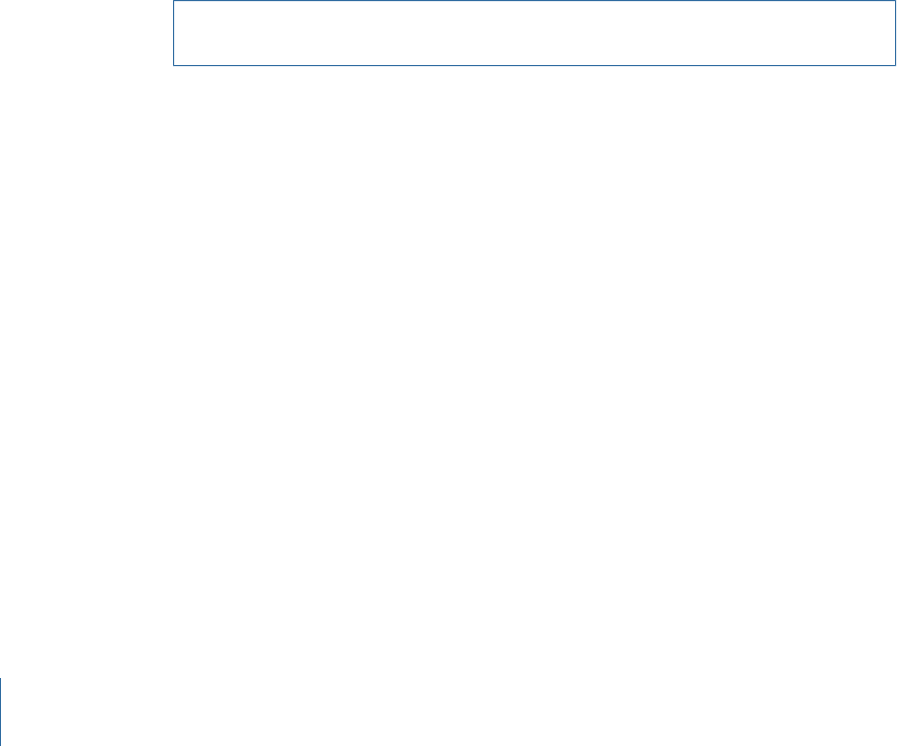Click the blank white area below the box
Screen dimensions: 897x746
click(x=534, y=372)
